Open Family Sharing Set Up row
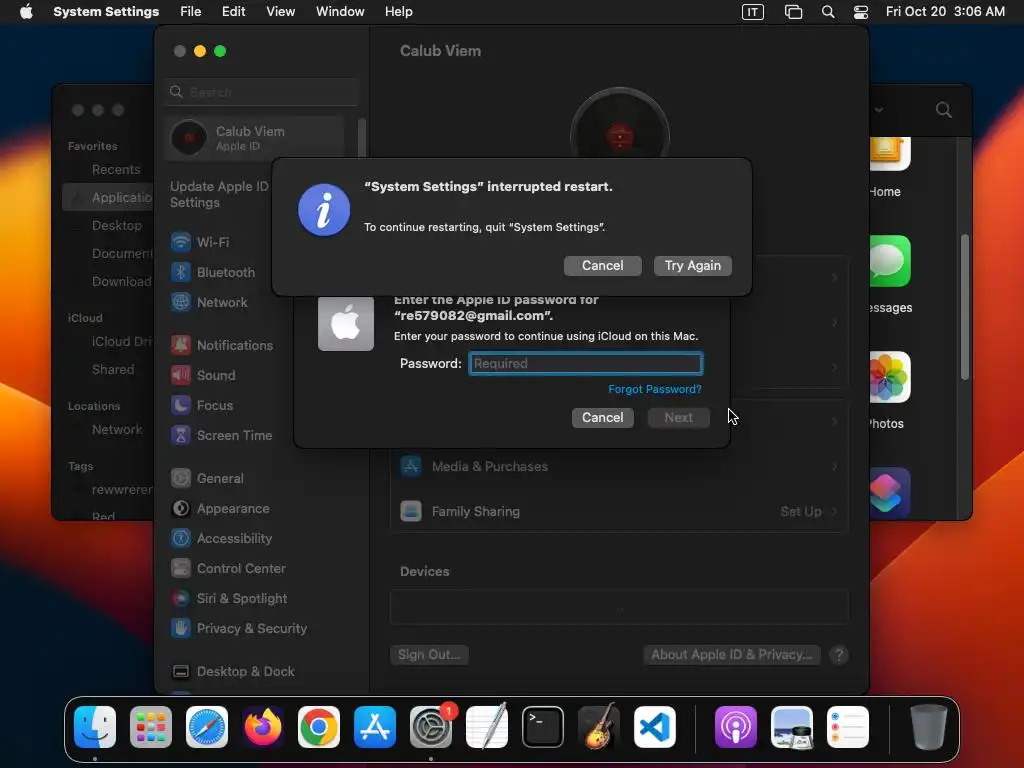This screenshot has height=768, width=1024. [619, 511]
